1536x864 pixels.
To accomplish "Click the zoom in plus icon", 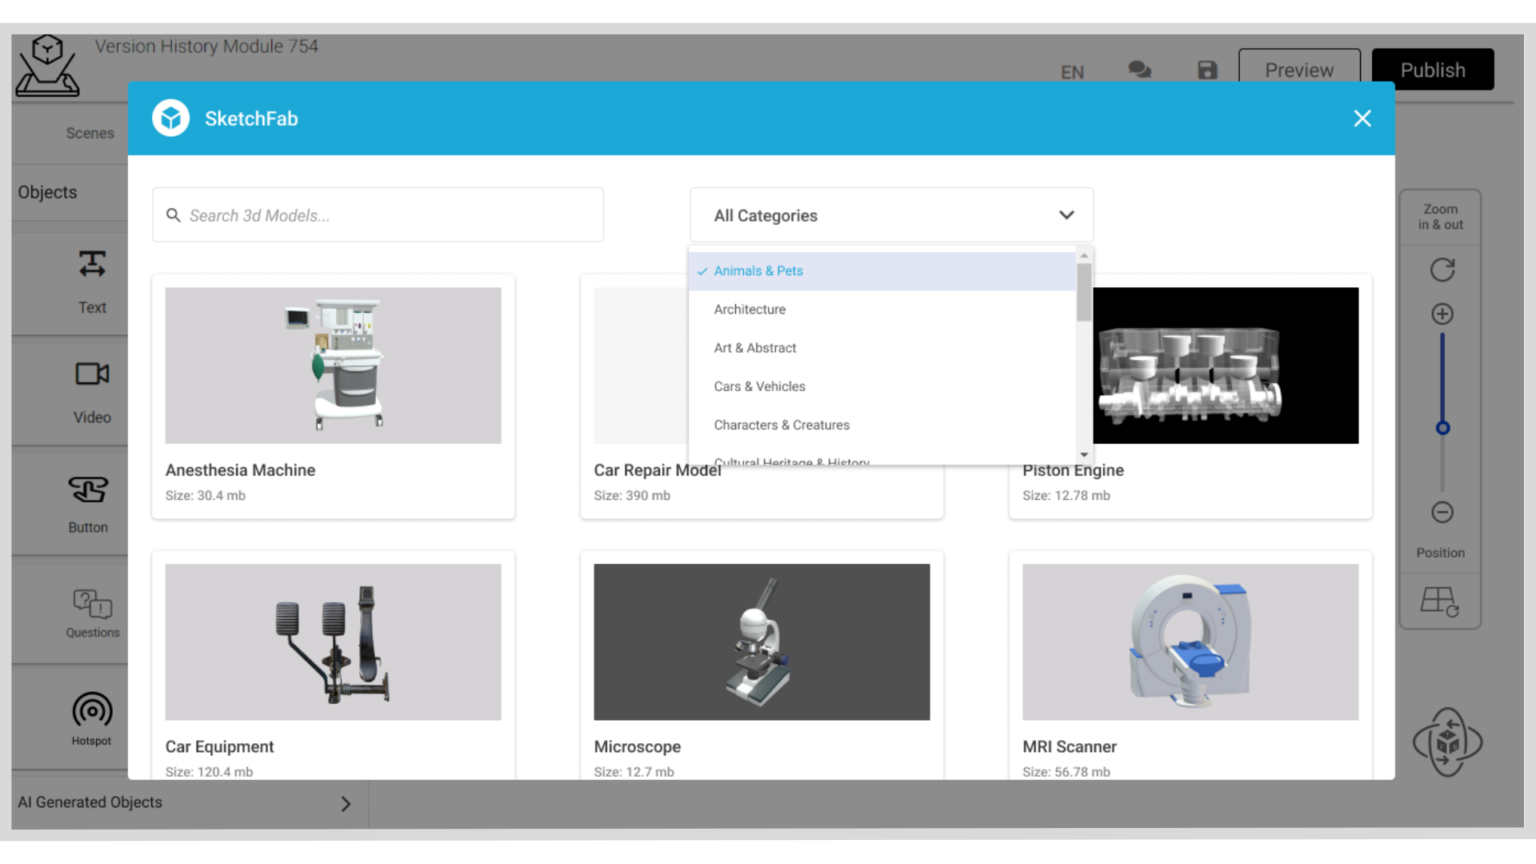I will (x=1442, y=314).
